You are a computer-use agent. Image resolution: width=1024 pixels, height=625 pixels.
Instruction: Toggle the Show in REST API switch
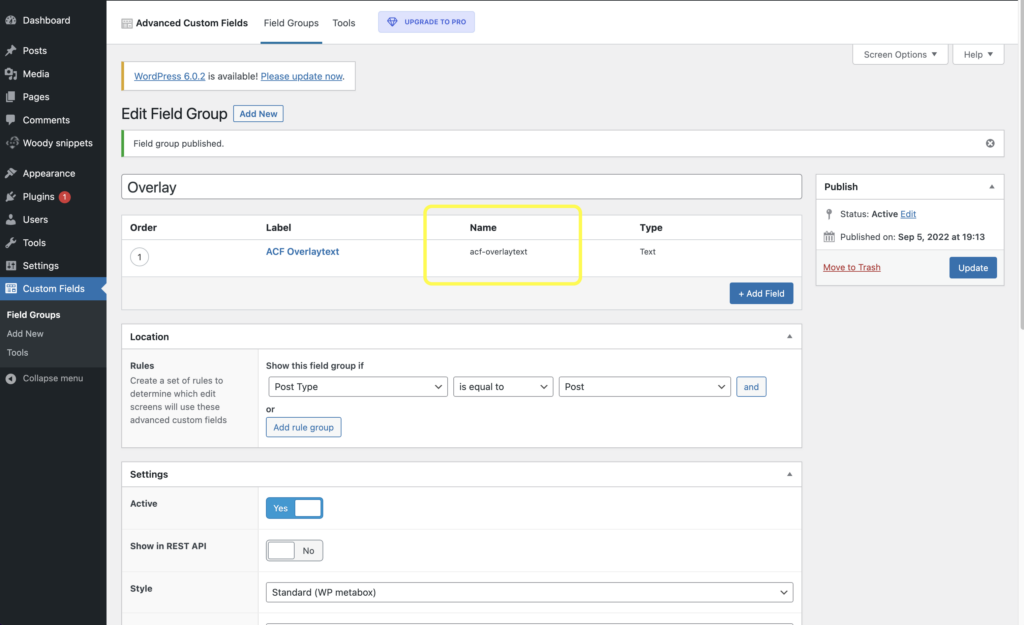tap(294, 551)
